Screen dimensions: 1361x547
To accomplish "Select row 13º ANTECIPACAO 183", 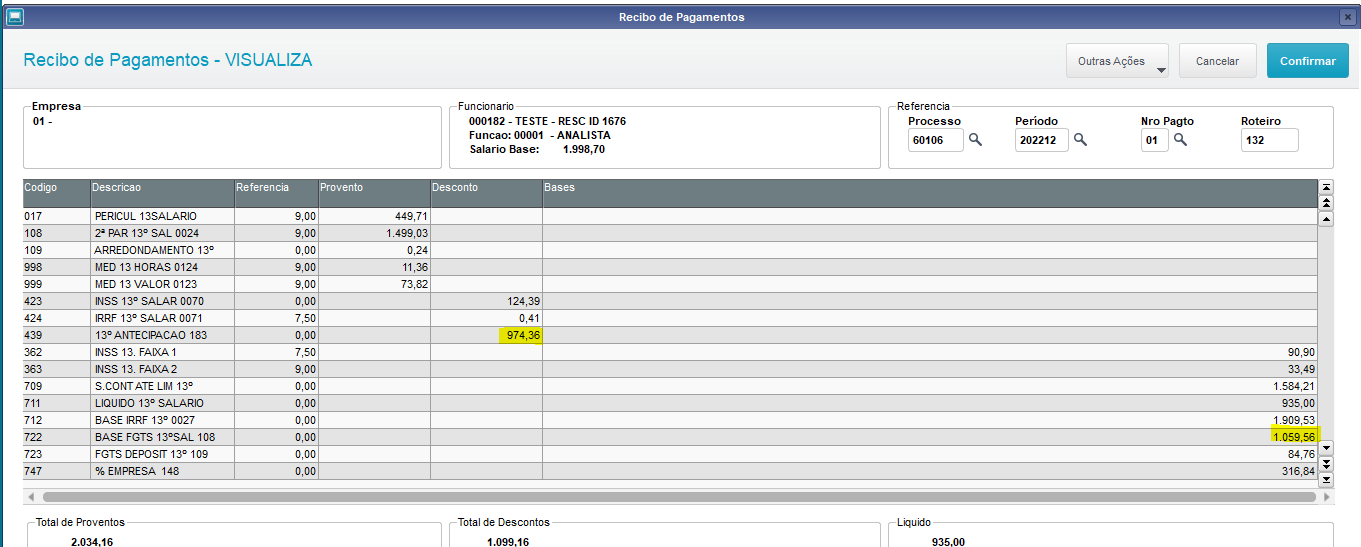I will pyautogui.click(x=670, y=335).
